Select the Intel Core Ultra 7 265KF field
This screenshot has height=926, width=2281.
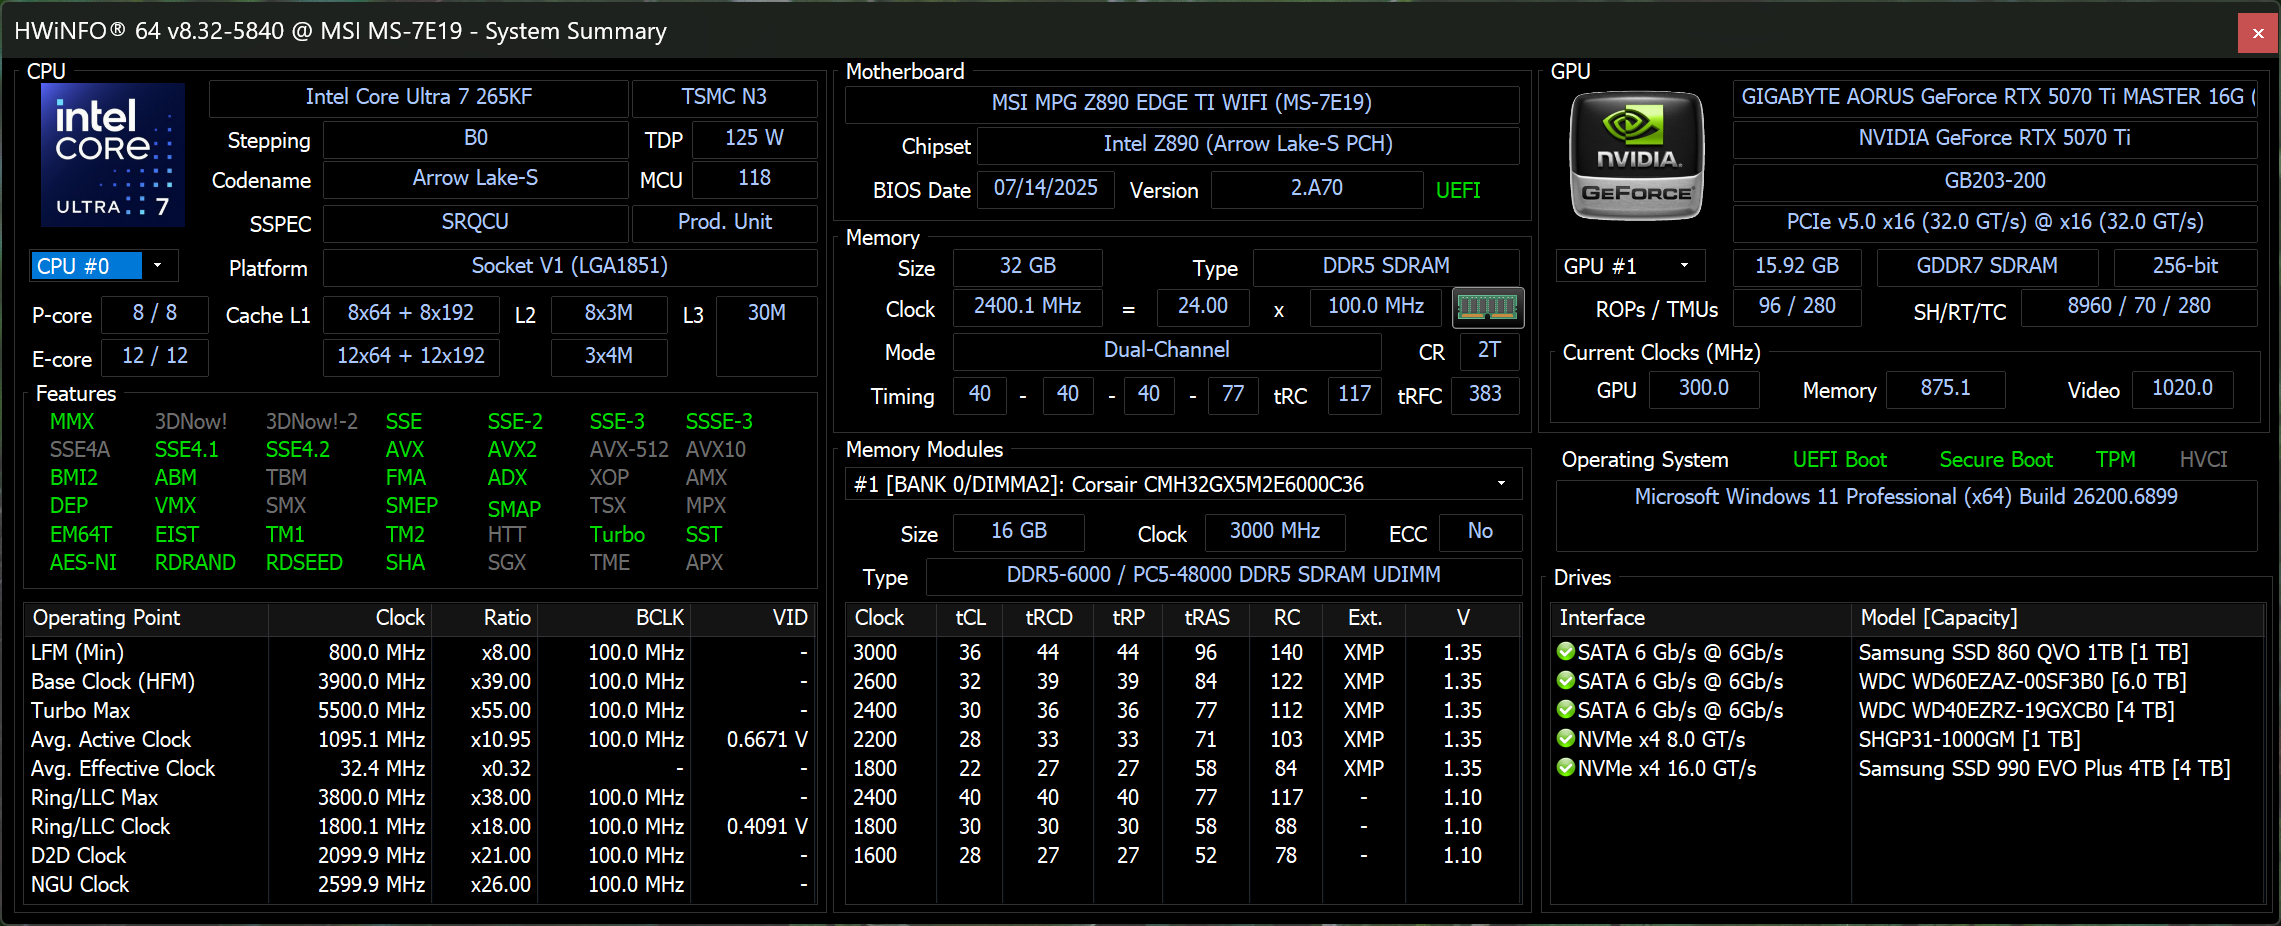[x=418, y=97]
